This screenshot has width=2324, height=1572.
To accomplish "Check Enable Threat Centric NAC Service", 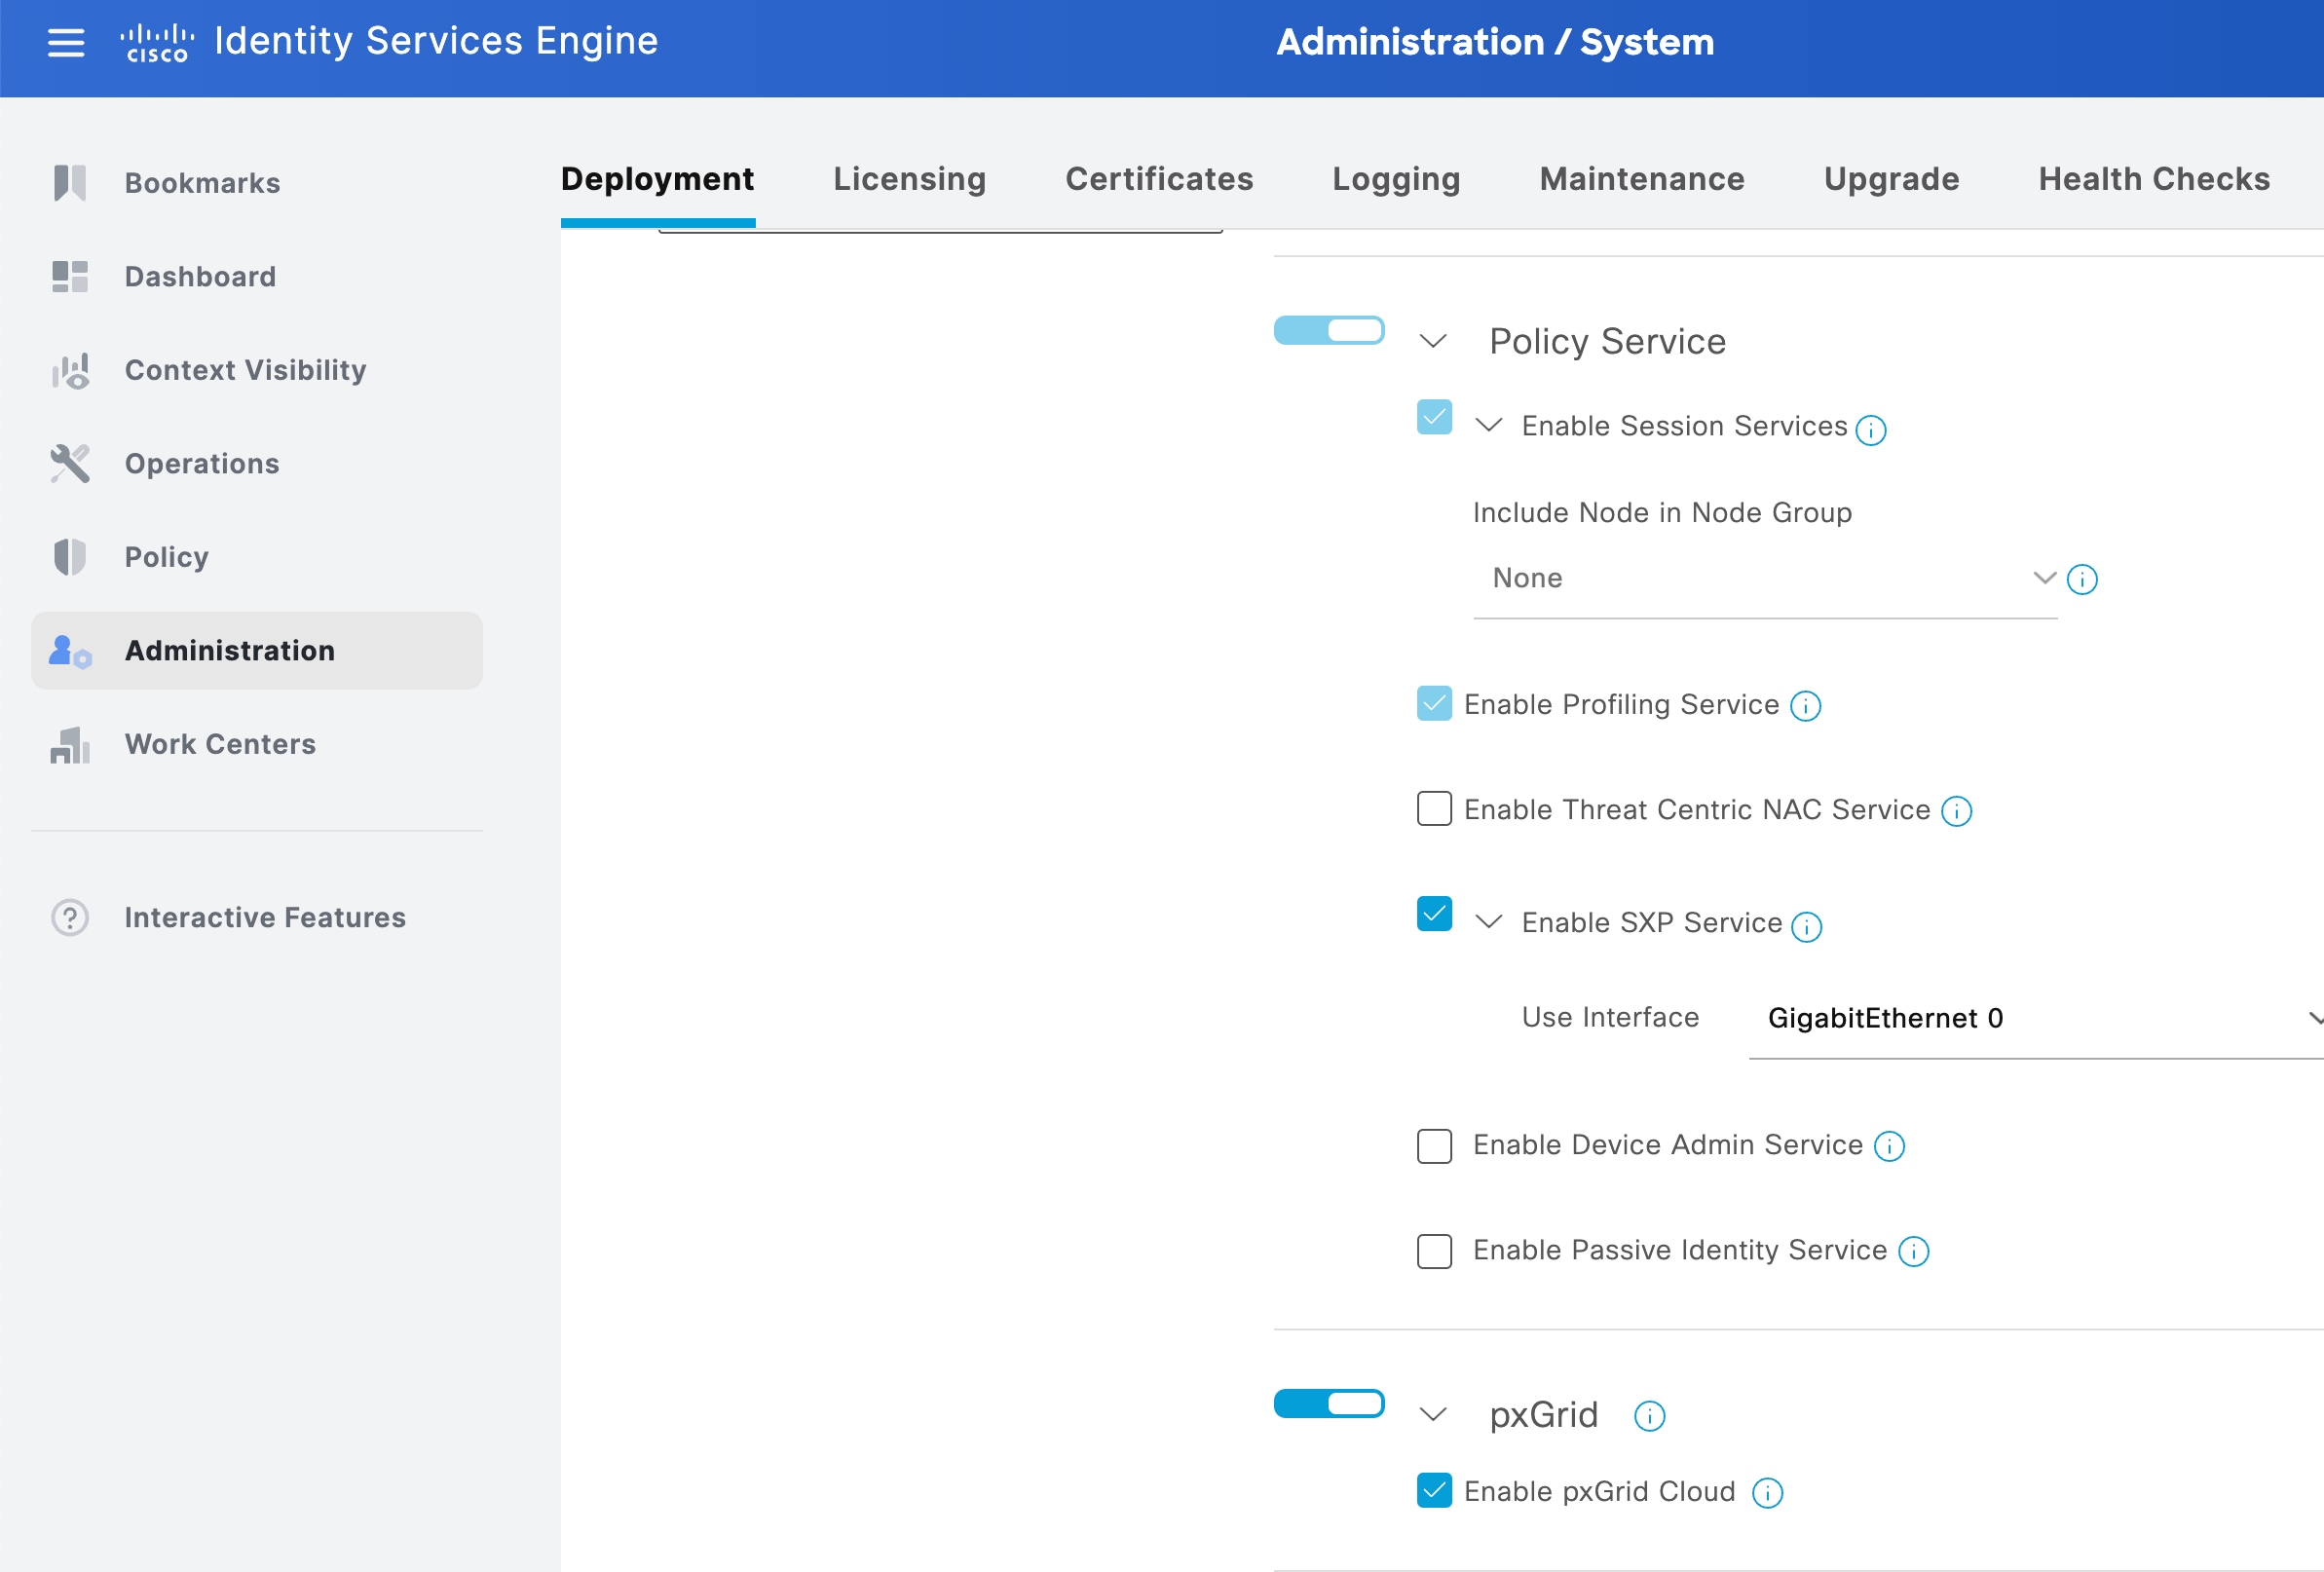I will coord(1434,809).
